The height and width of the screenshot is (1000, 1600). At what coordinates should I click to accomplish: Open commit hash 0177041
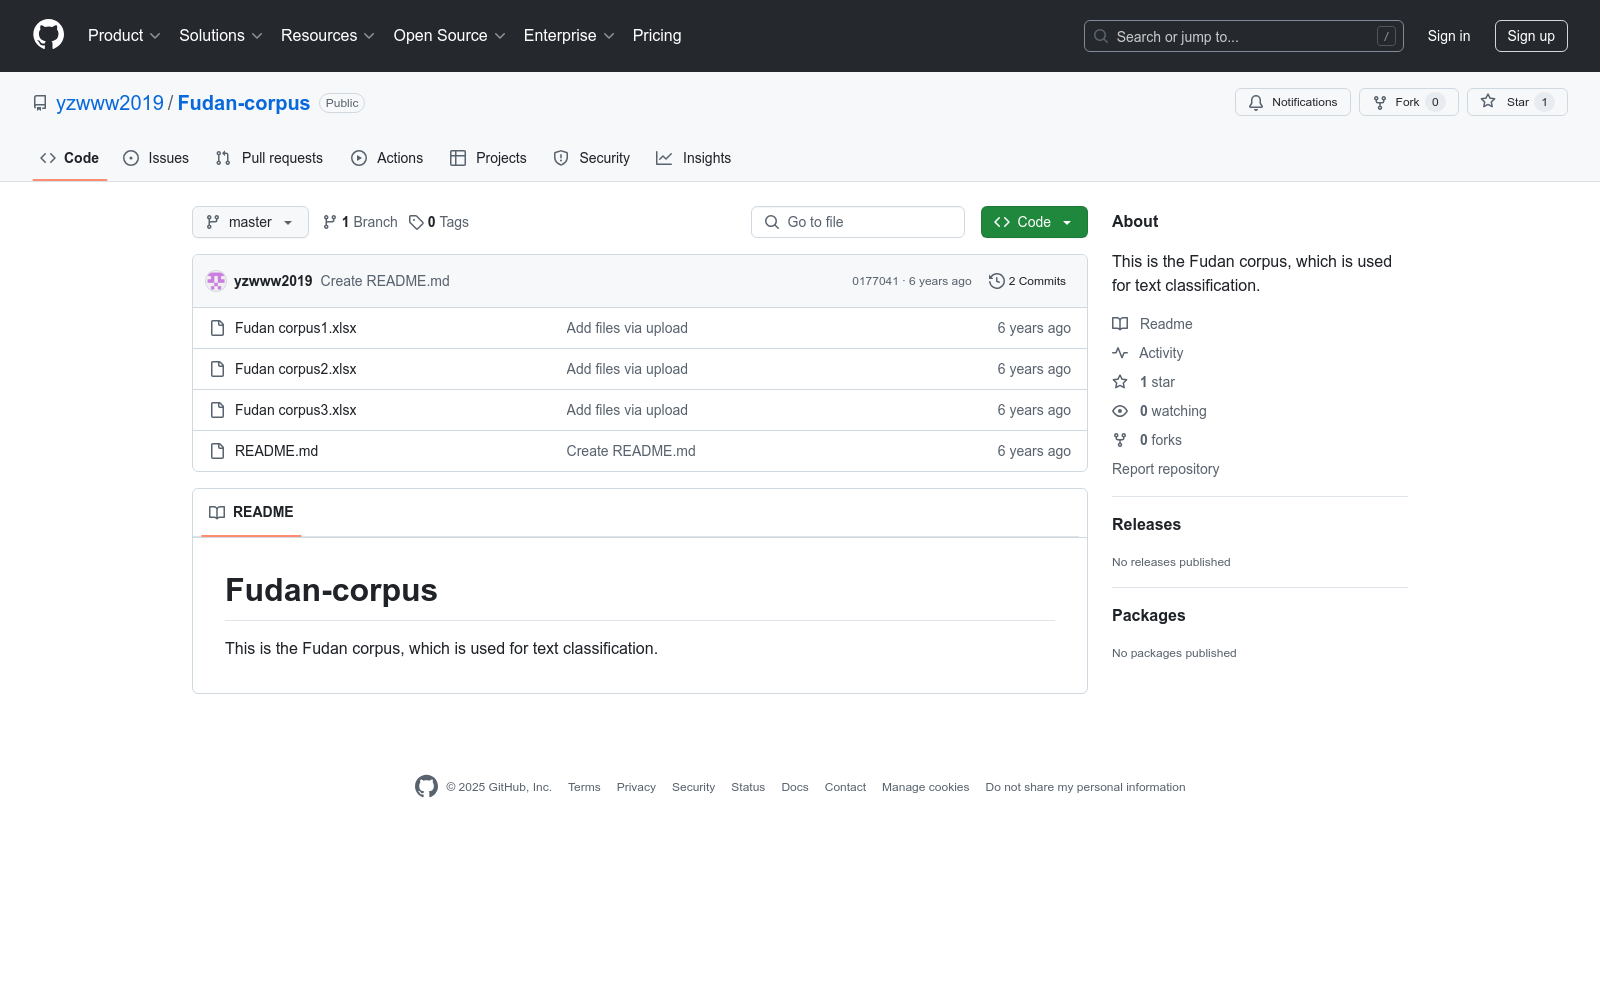point(875,281)
